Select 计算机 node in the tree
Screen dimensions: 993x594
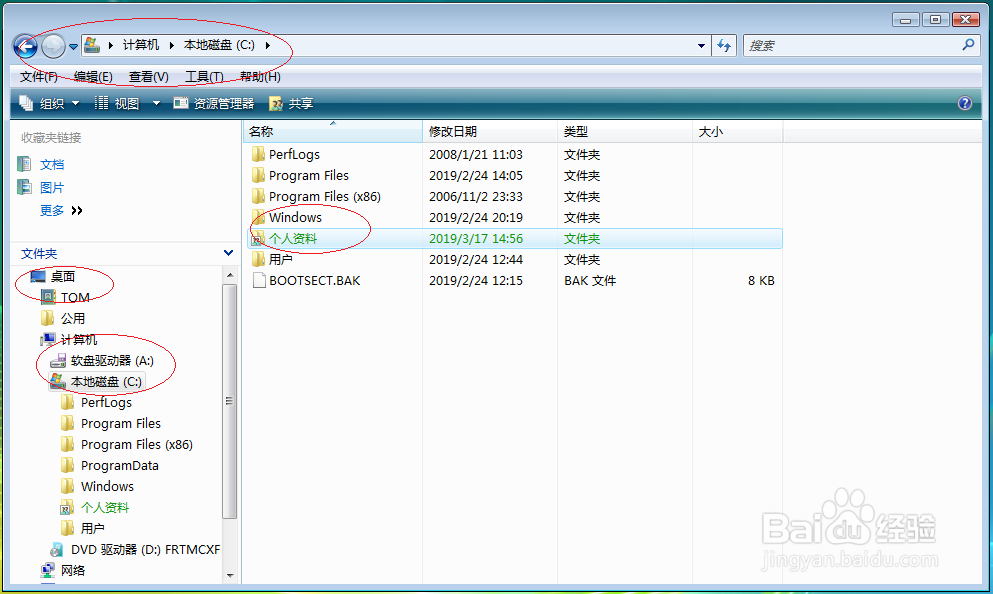coord(79,340)
